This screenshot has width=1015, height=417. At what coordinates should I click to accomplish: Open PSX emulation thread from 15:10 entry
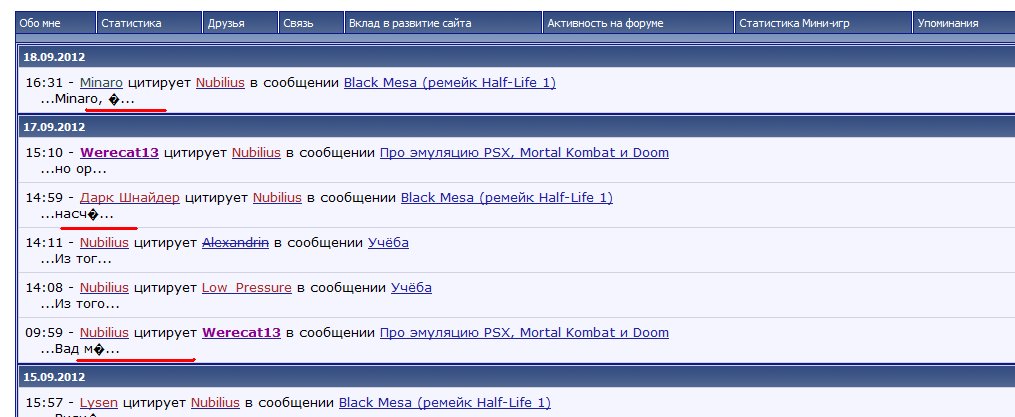pos(524,153)
